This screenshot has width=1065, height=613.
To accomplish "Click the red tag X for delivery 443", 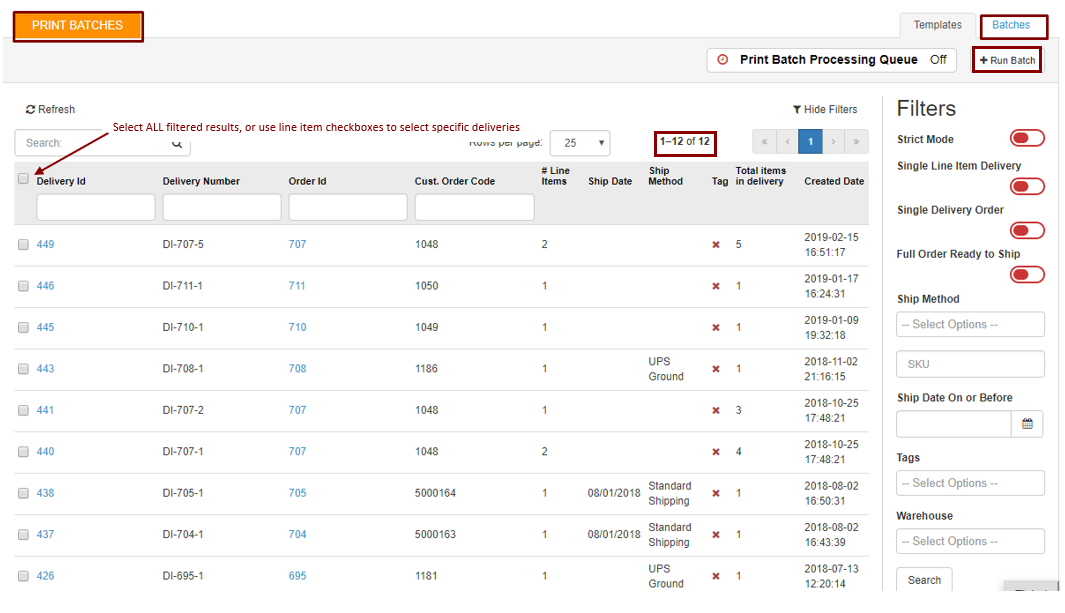I will [x=716, y=369].
